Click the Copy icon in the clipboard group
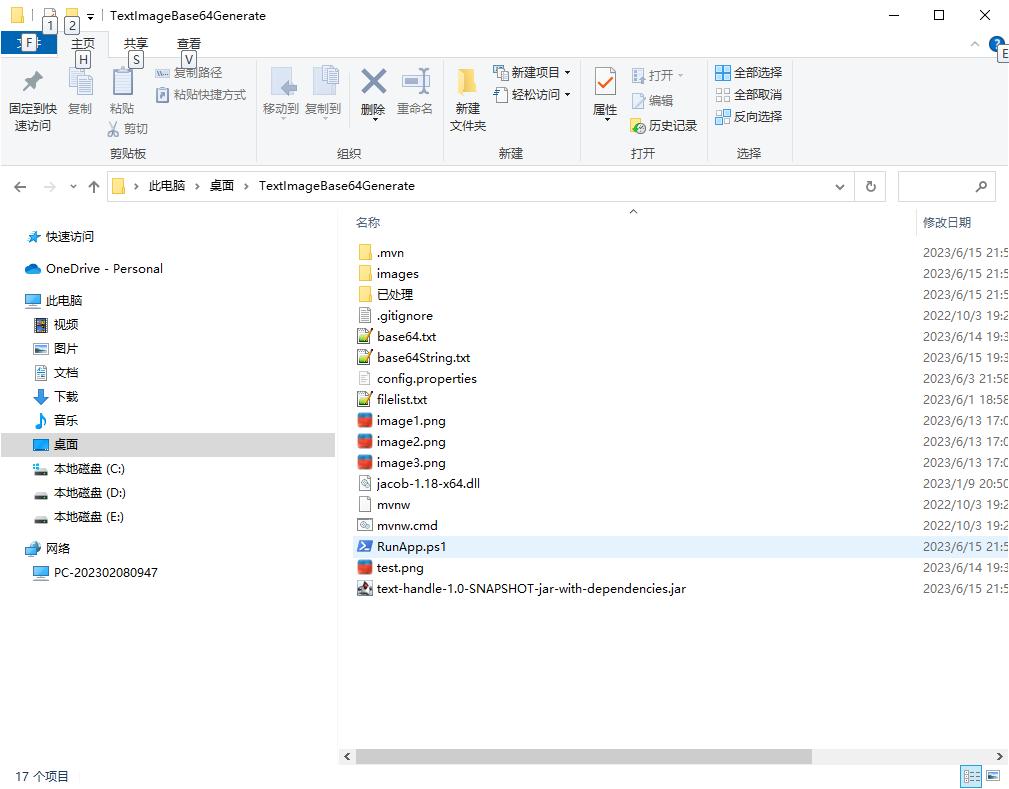Viewport: 1009px width, 789px height. [x=80, y=82]
